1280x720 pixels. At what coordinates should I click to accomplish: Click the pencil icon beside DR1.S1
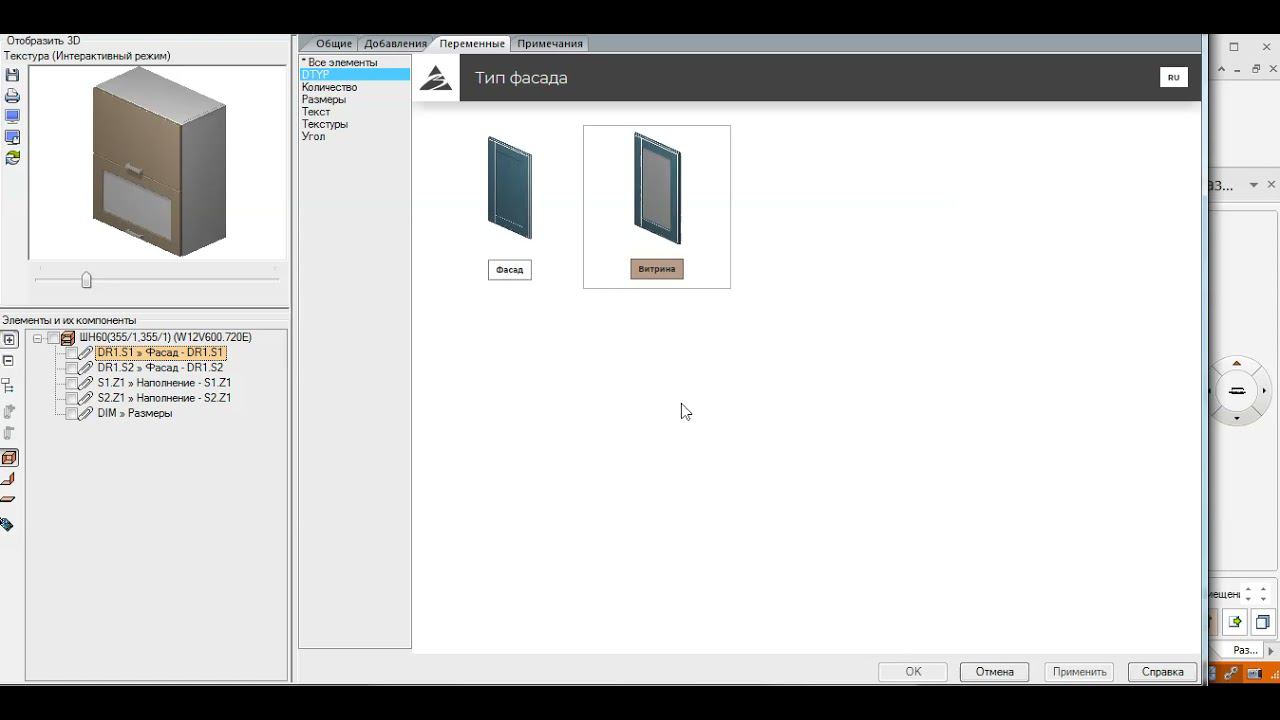(86, 353)
